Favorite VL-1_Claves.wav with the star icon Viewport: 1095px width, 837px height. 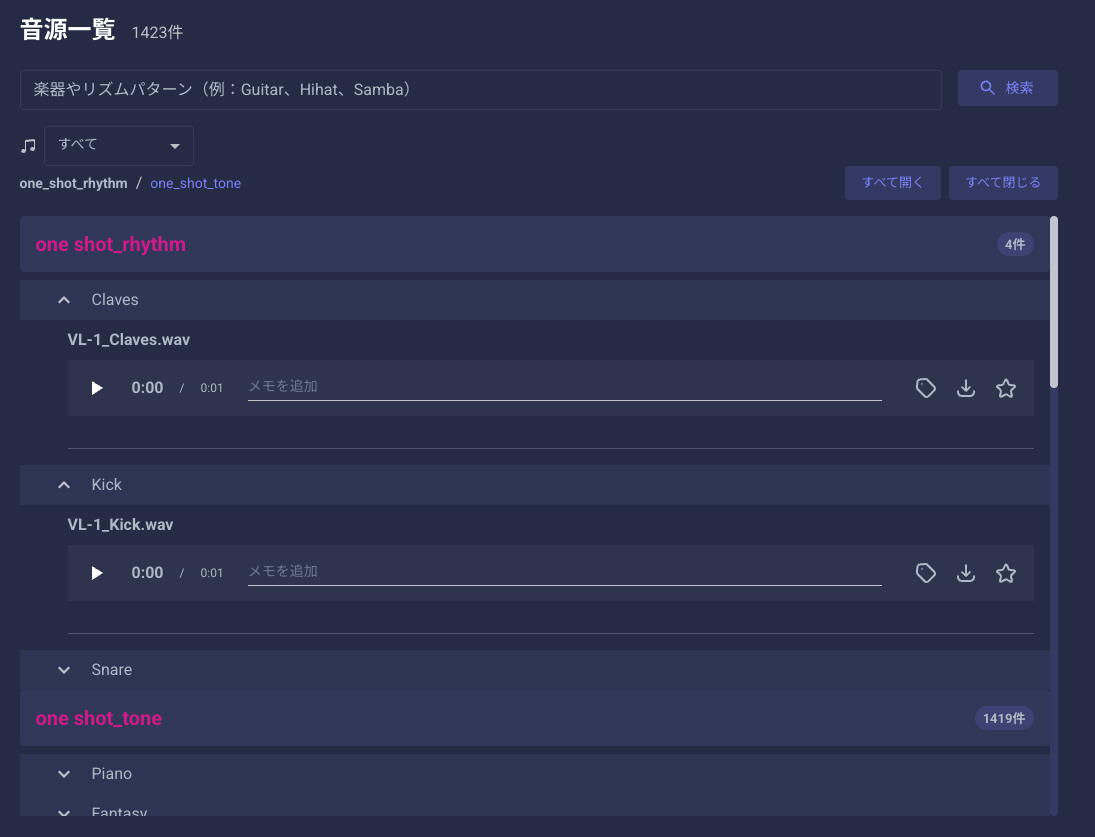point(1006,388)
